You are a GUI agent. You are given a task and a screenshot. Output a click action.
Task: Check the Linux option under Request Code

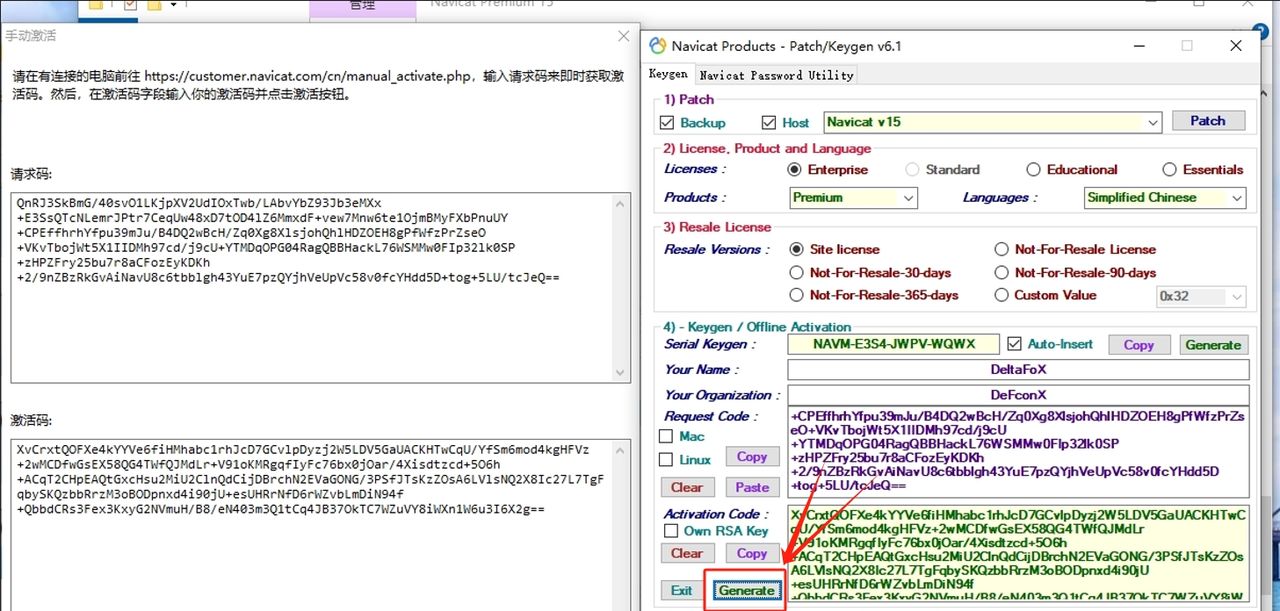(x=668, y=460)
